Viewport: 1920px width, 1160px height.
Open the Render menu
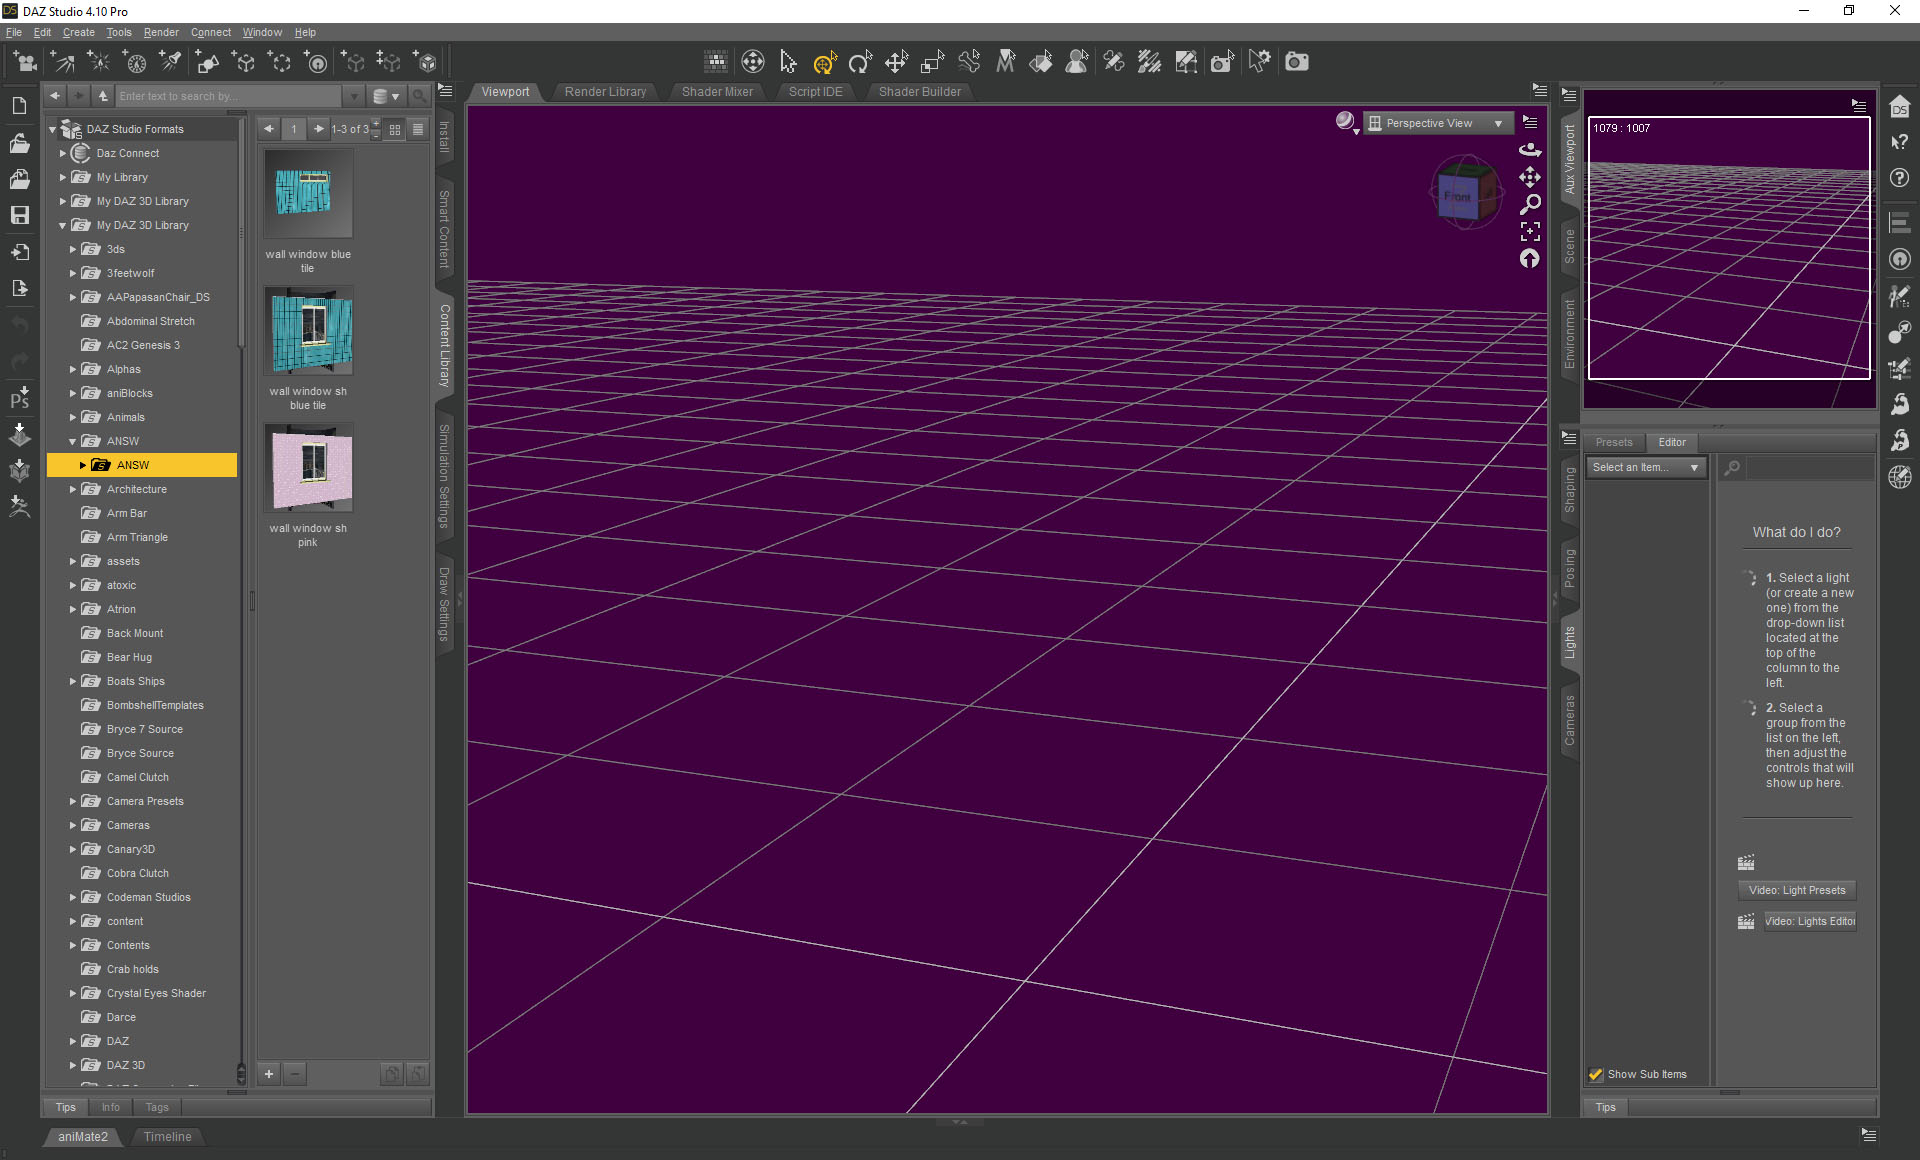pos(161,32)
